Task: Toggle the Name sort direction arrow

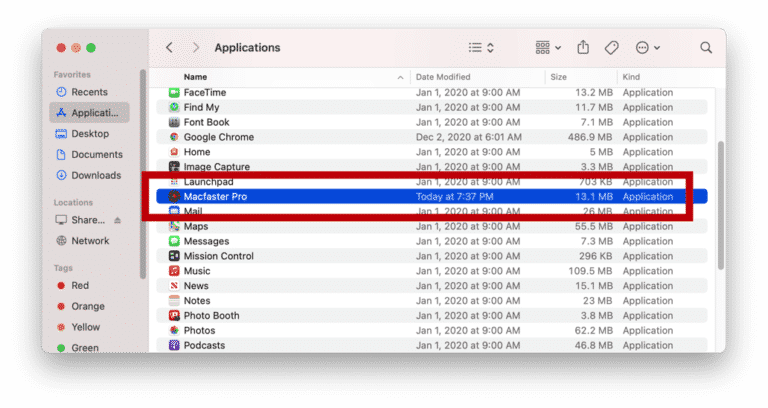Action: coord(400,77)
